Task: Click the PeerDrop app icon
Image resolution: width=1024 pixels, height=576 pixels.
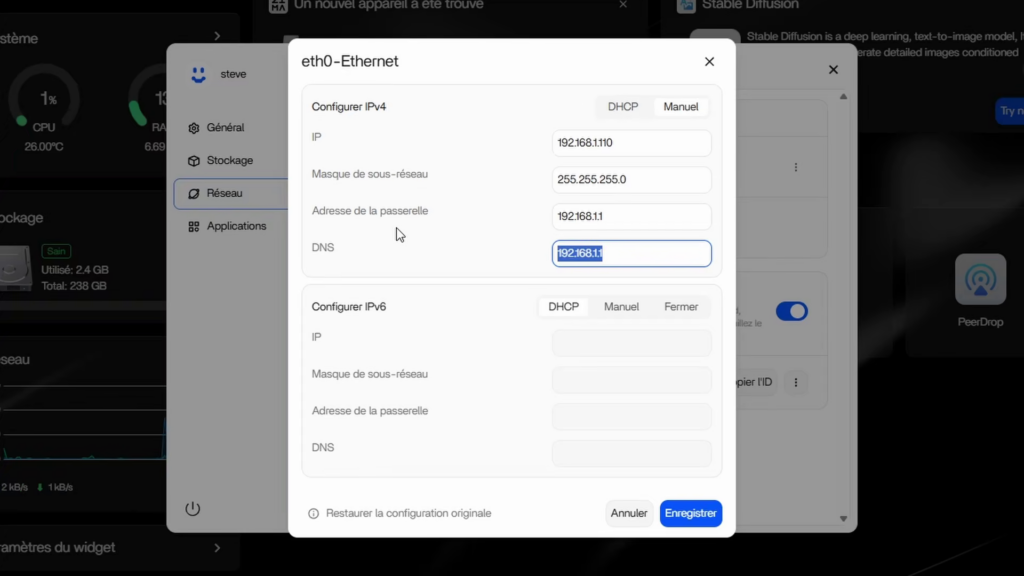Action: [979, 279]
